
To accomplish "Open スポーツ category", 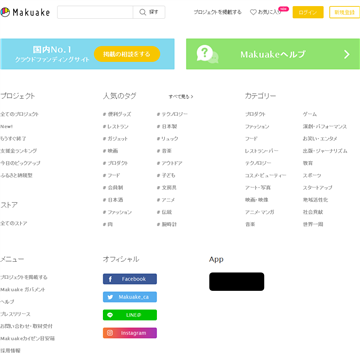I will coord(312,175).
